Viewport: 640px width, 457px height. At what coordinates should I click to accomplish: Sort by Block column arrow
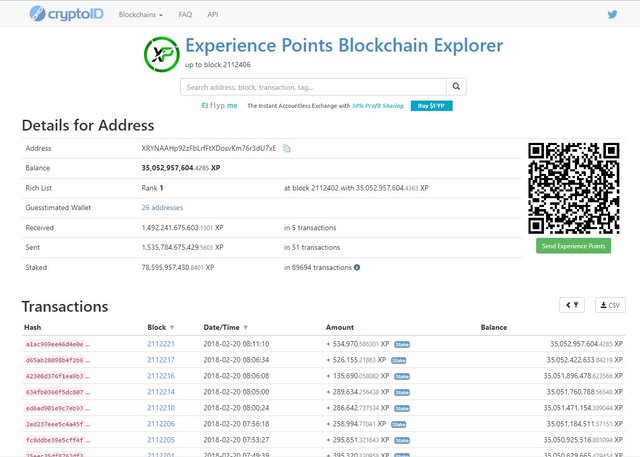coord(172,327)
